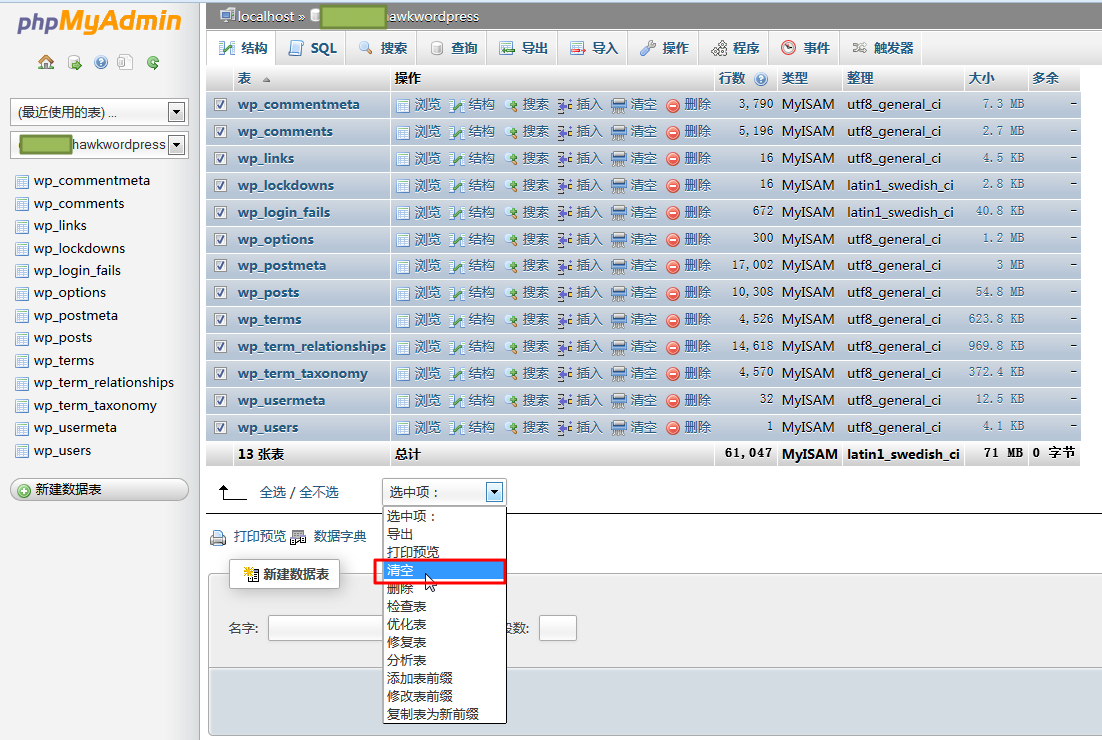Click table icon beside wp_options in sidebar
Image resolution: width=1102 pixels, height=740 pixels.
coord(22,294)
